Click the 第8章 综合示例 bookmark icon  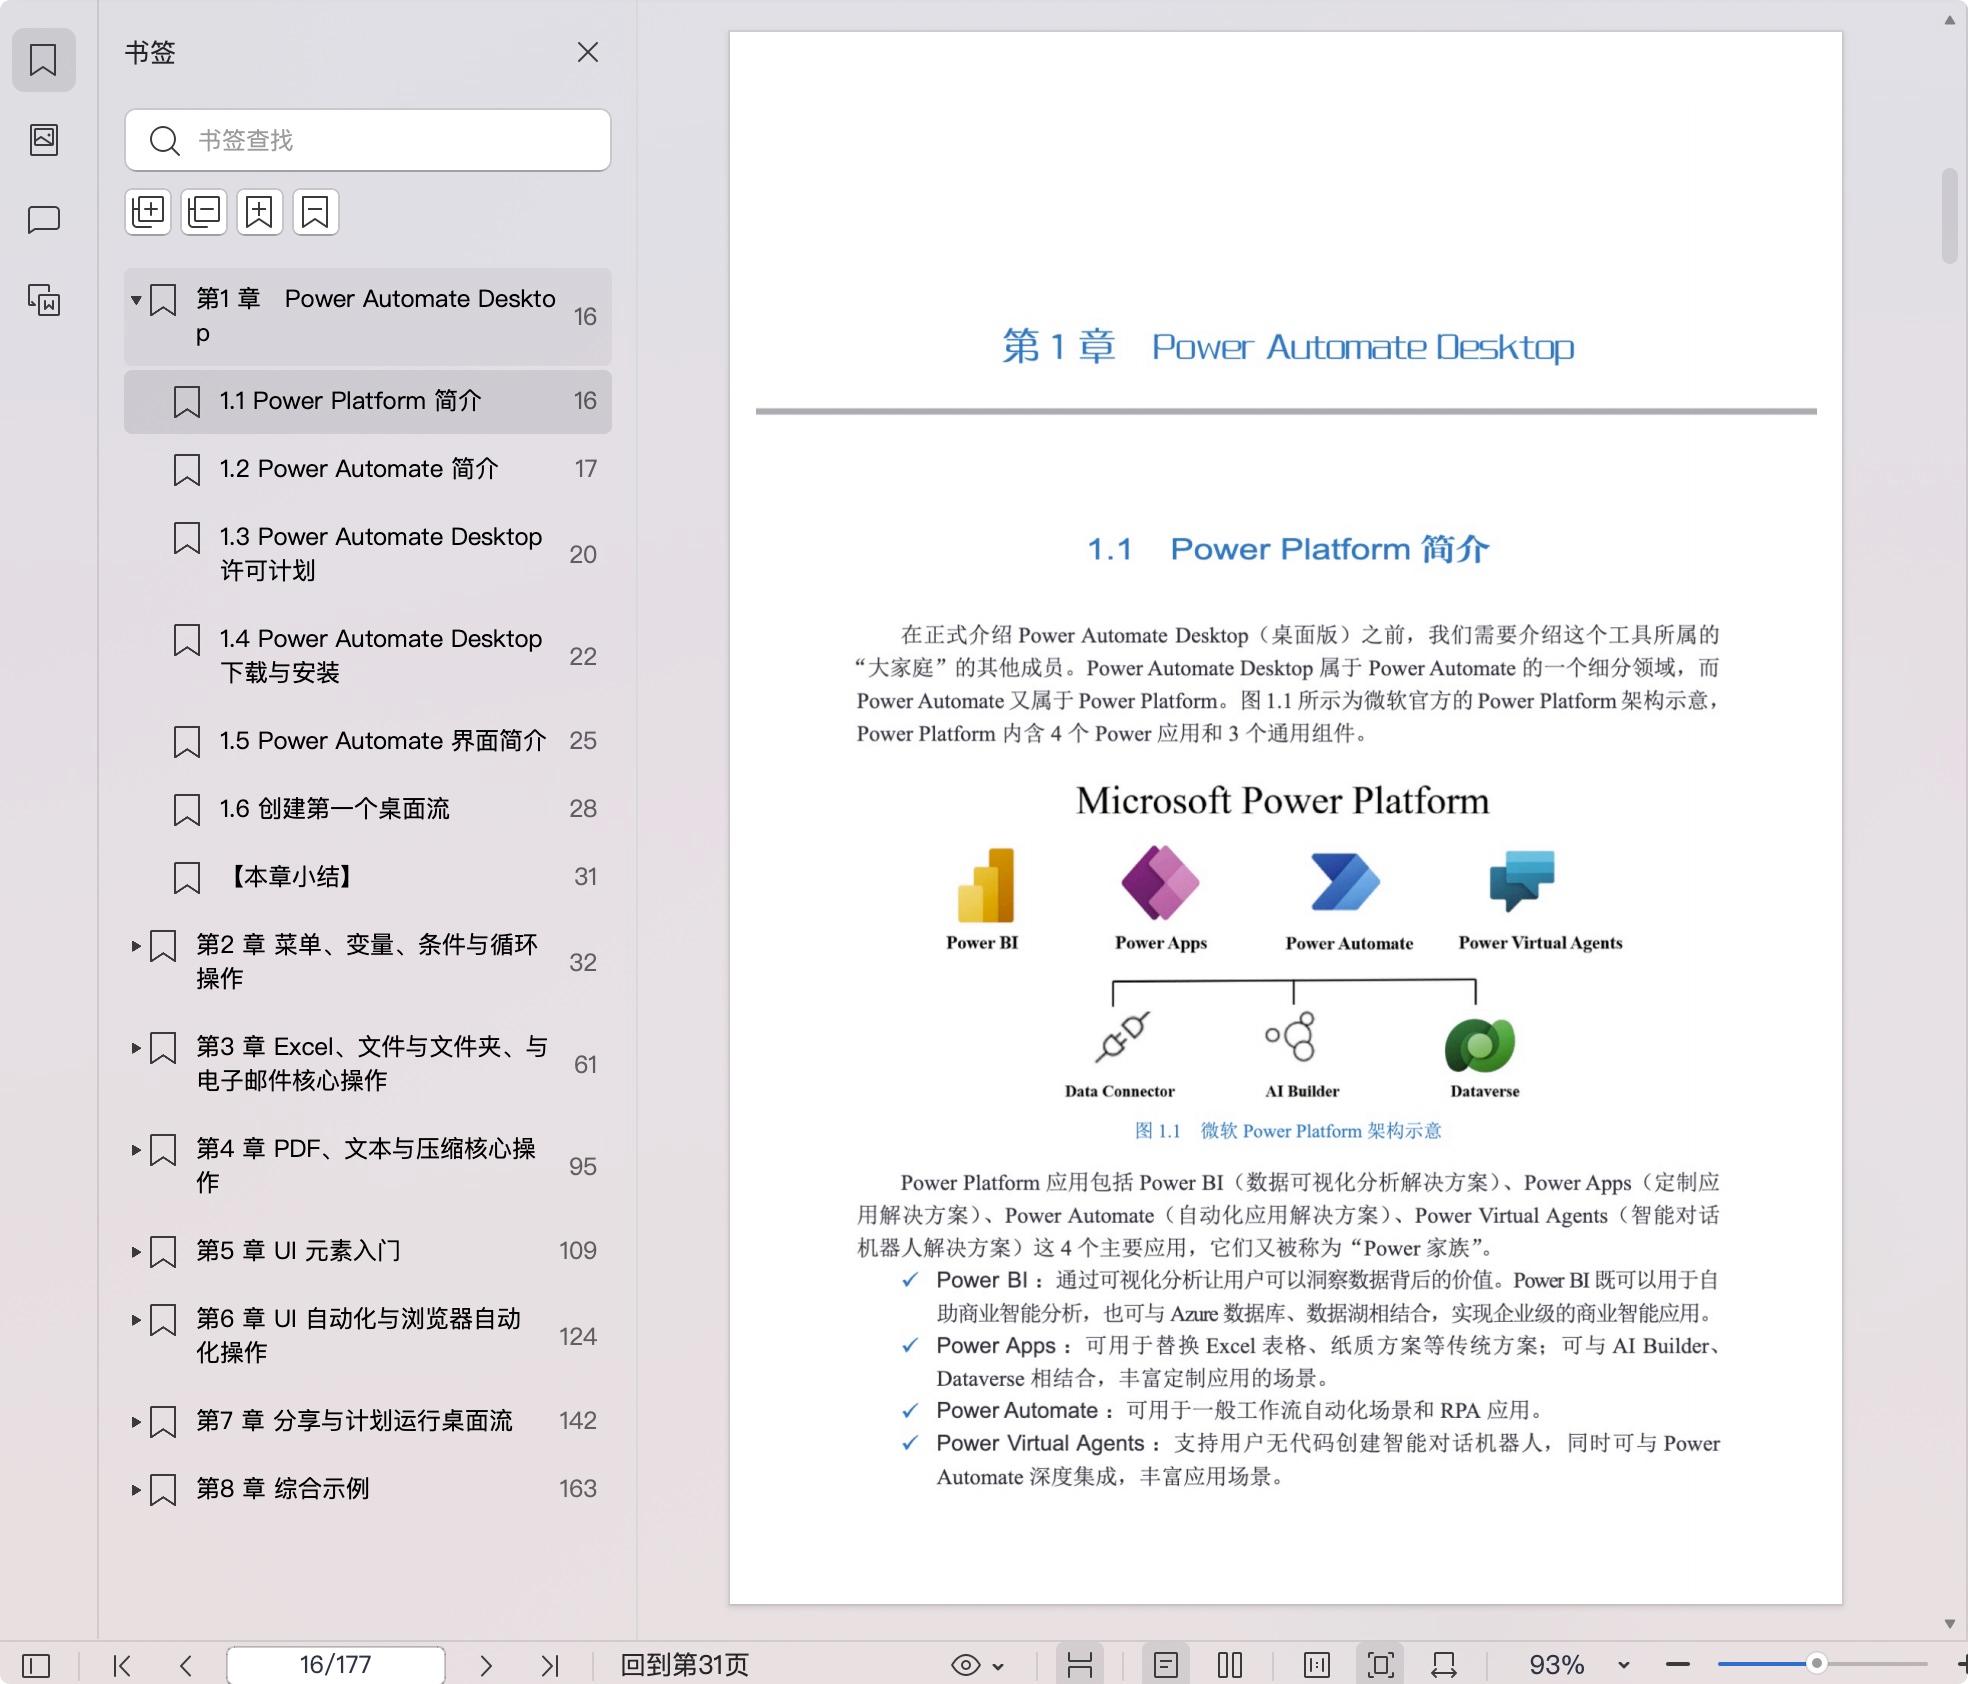coord(163,1490)
